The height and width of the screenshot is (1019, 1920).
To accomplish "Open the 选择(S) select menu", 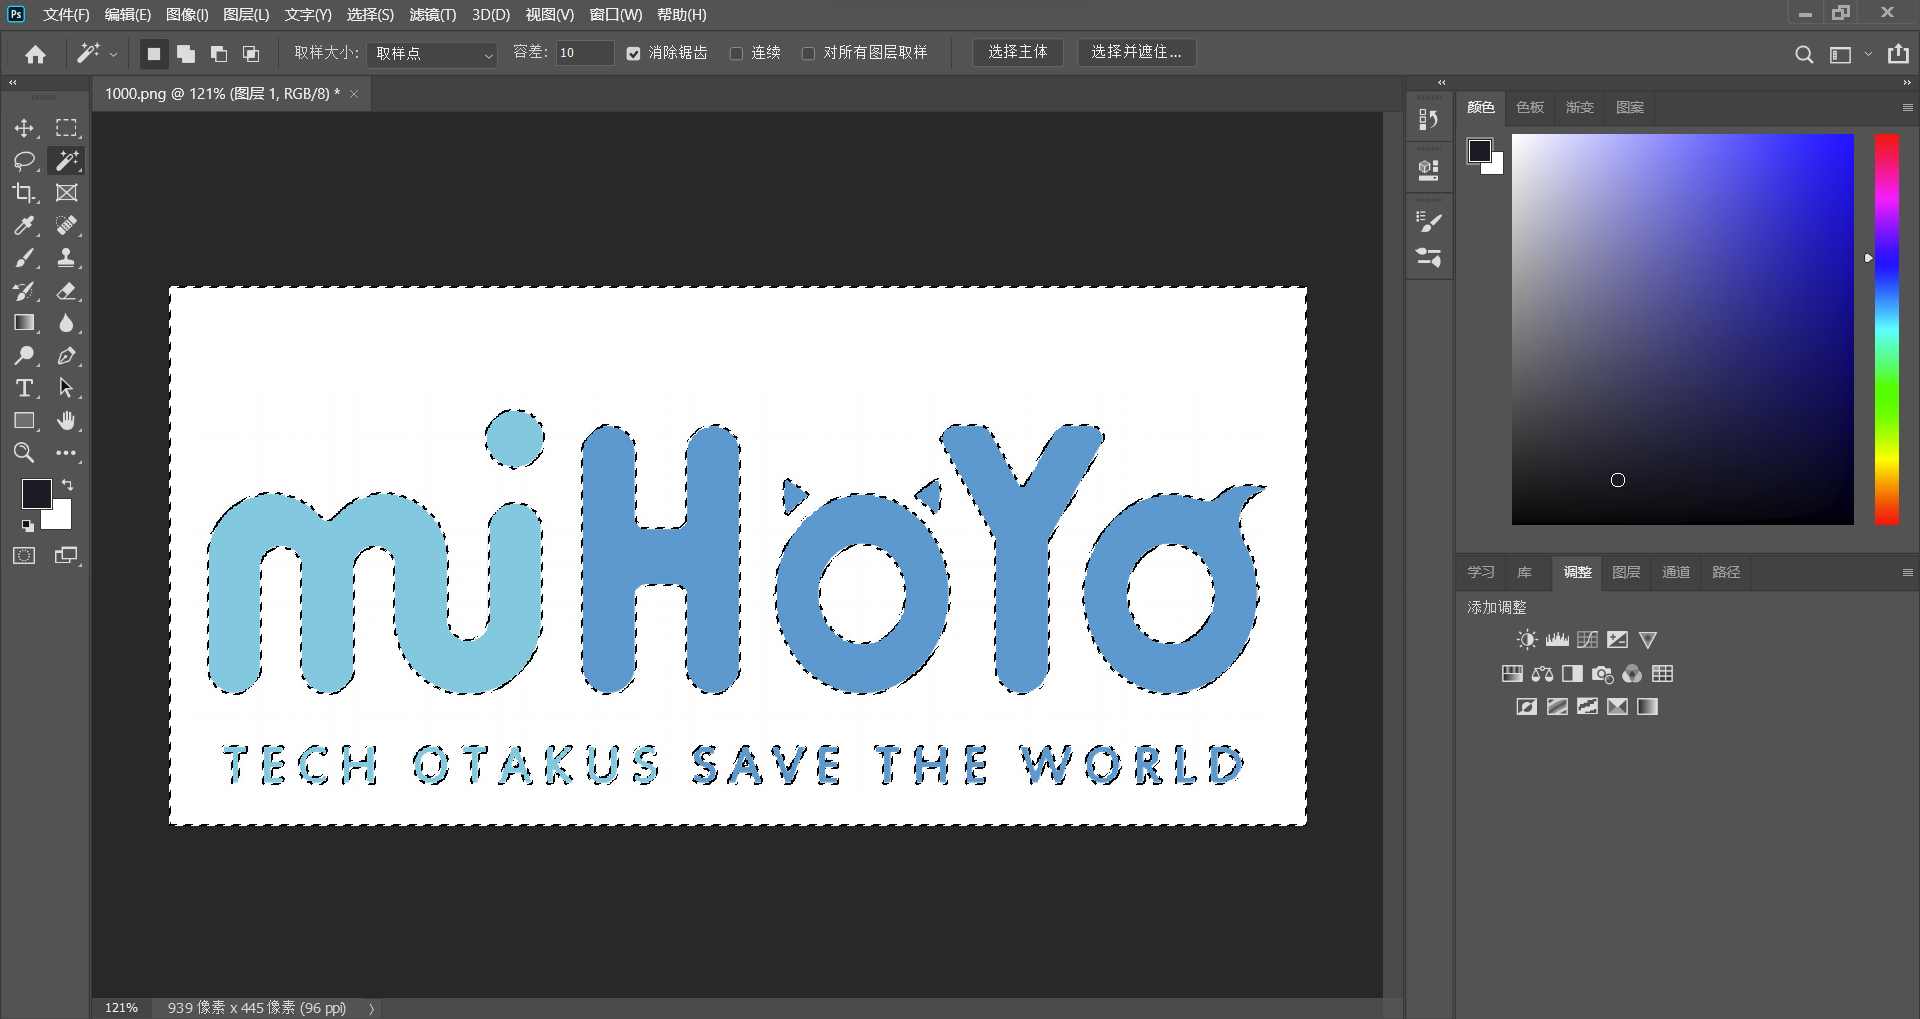I will pos(370,15).
